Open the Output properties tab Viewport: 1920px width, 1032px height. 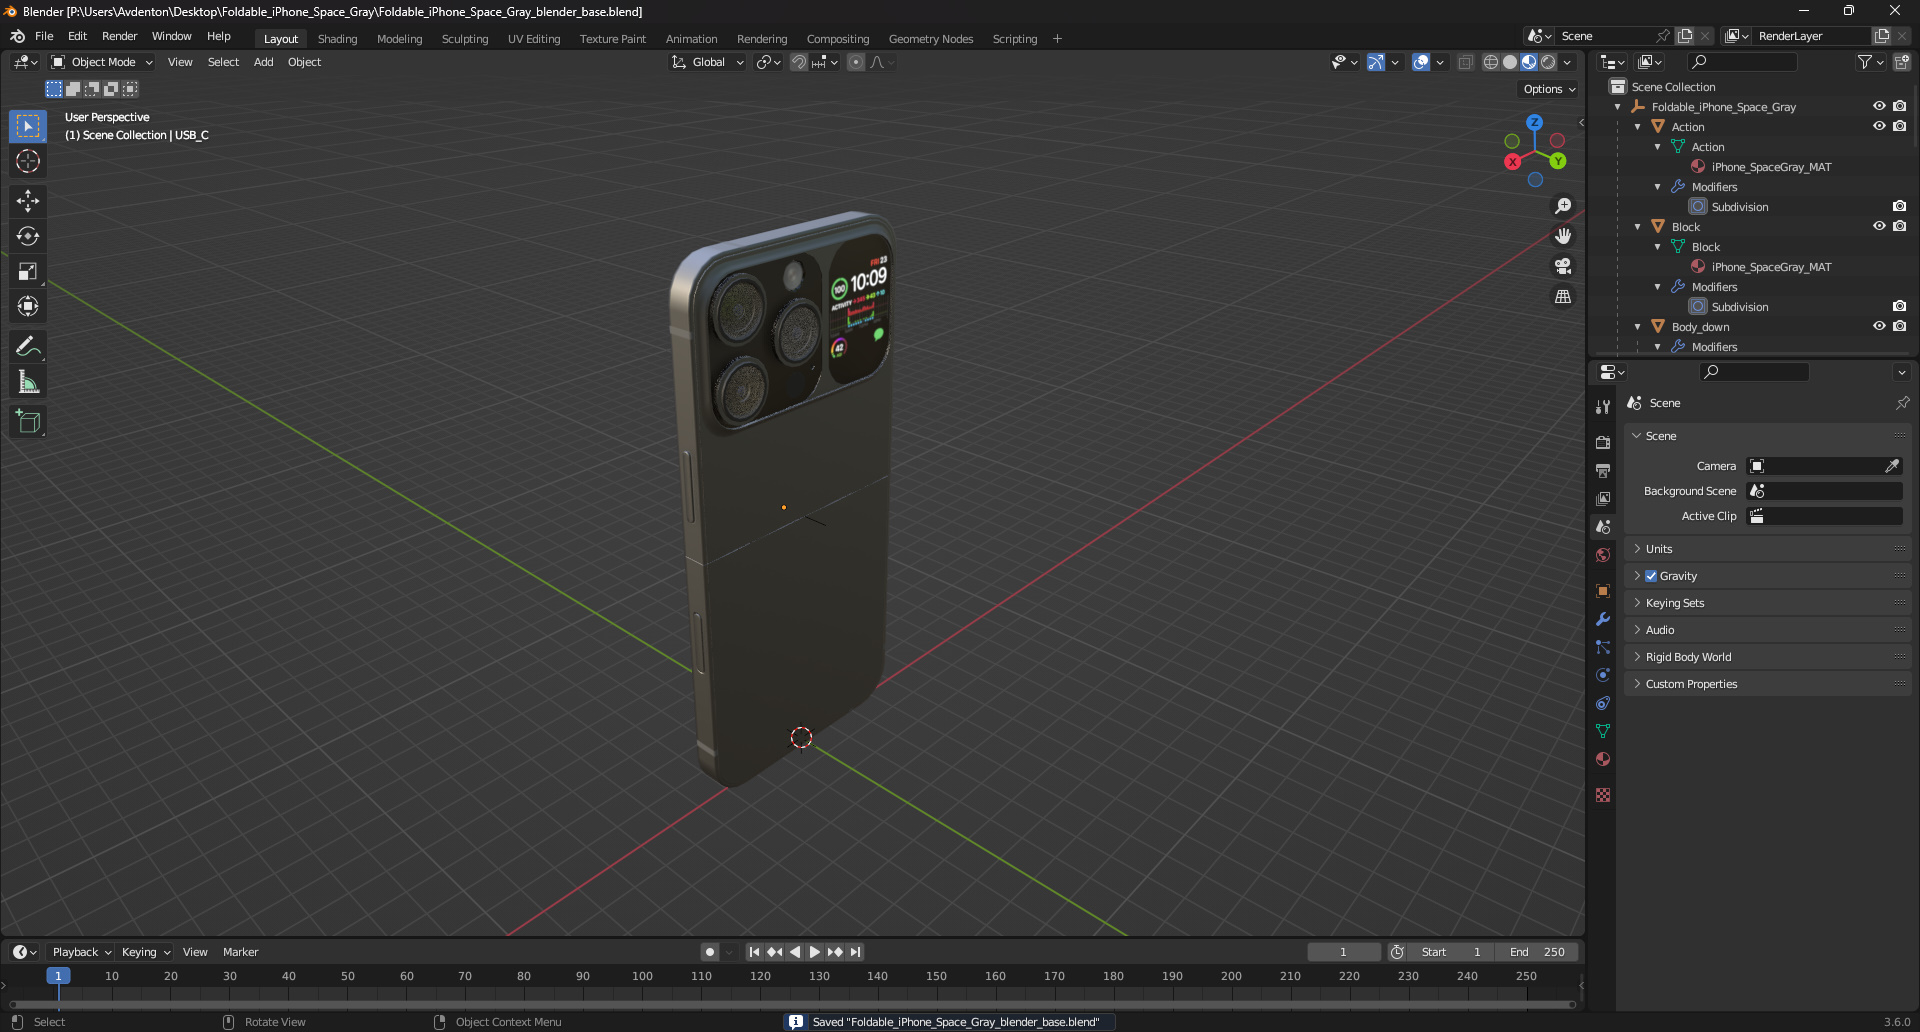click(1603, 470)
